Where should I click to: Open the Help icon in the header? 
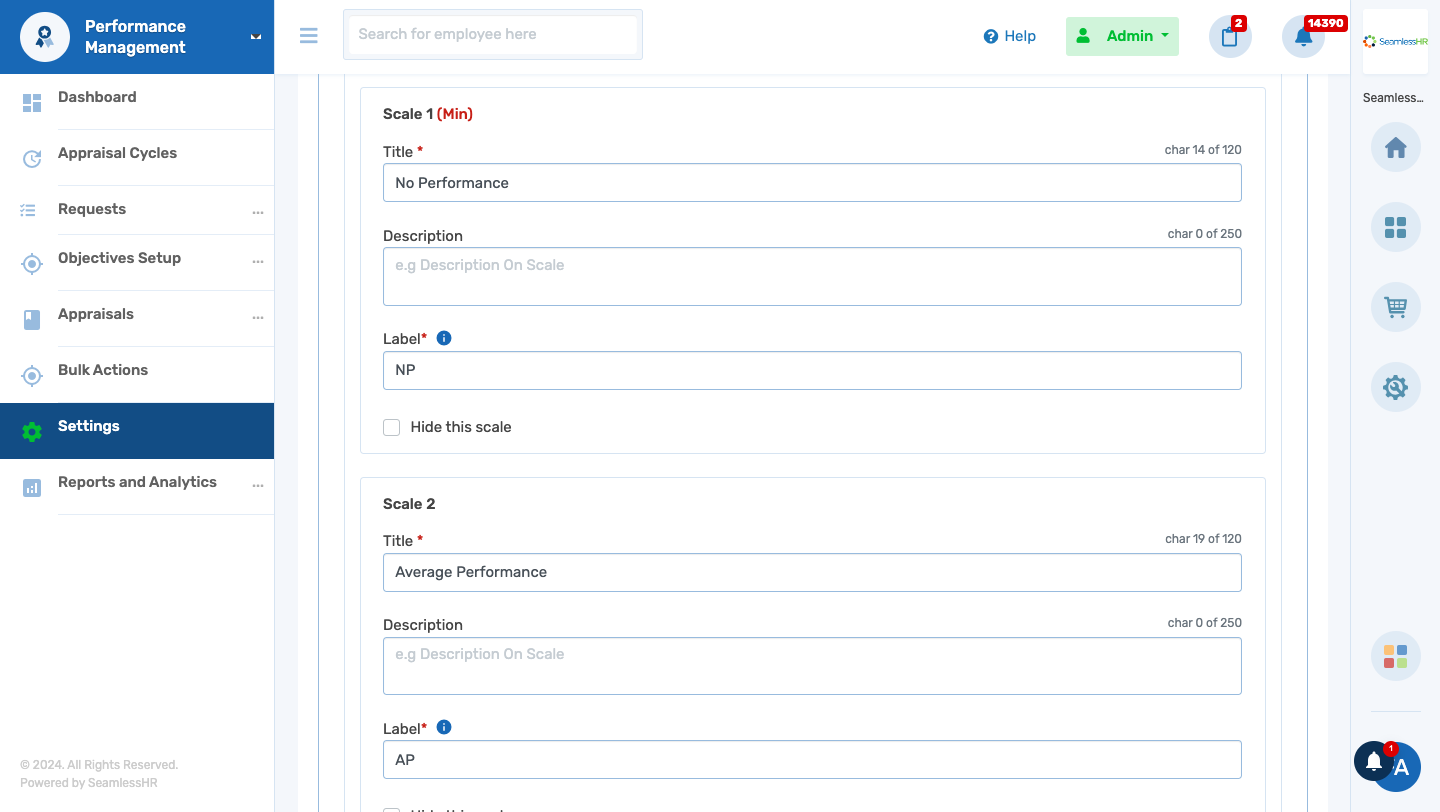(989, 36)
